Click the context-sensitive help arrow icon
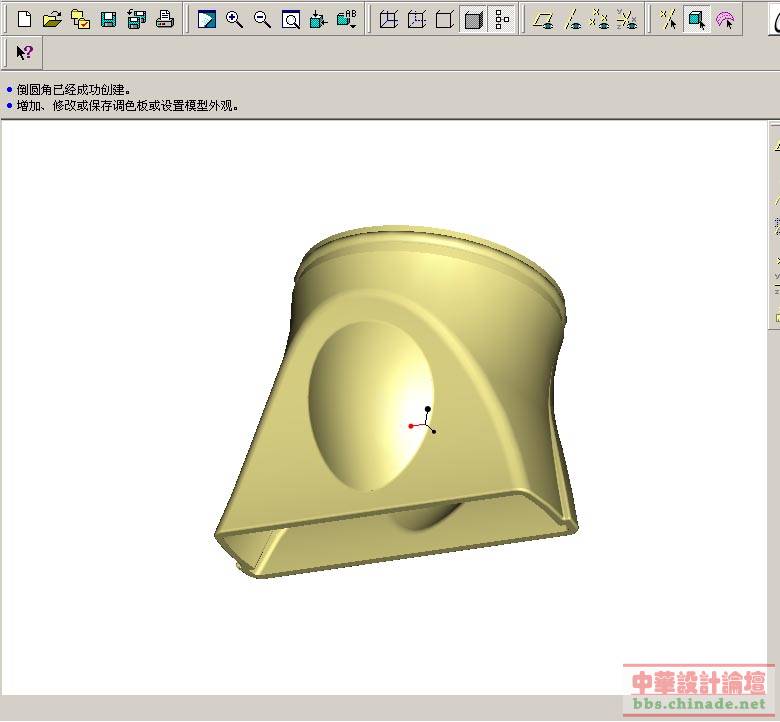The width and height of the screenshot is (780, 722). coord(24,52)
